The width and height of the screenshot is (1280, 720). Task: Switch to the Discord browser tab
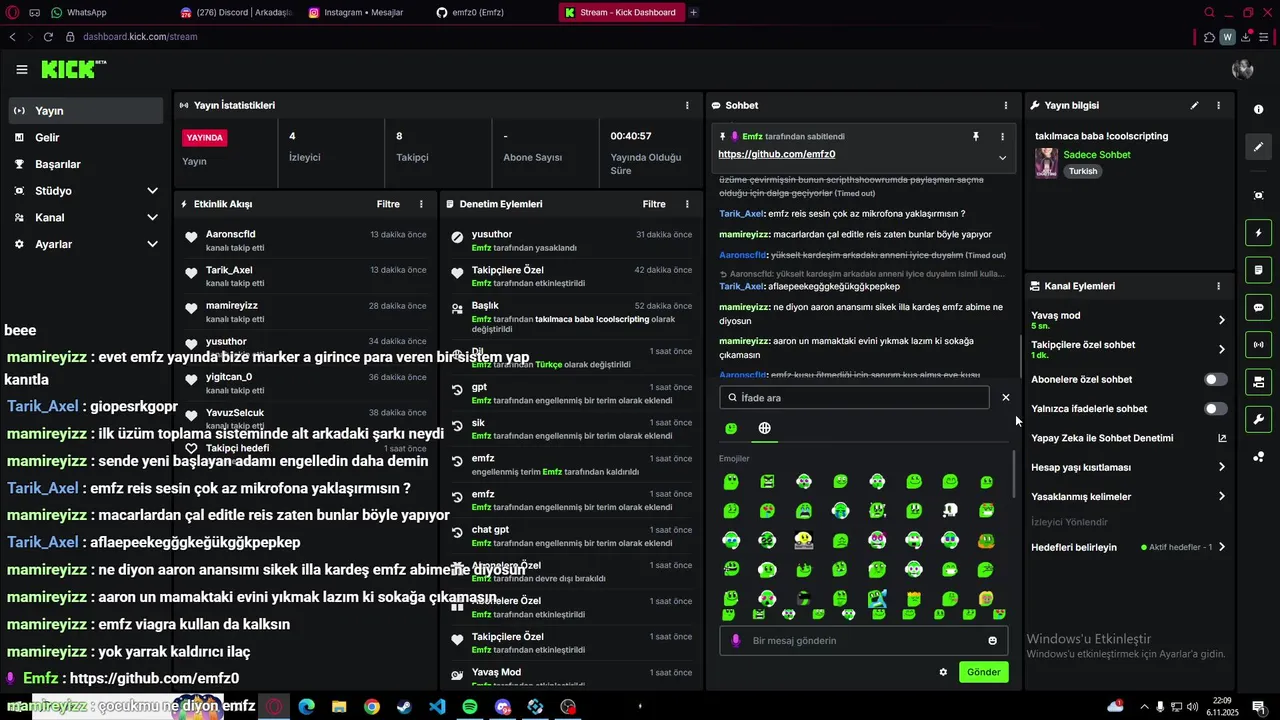[x=237, y=12]
